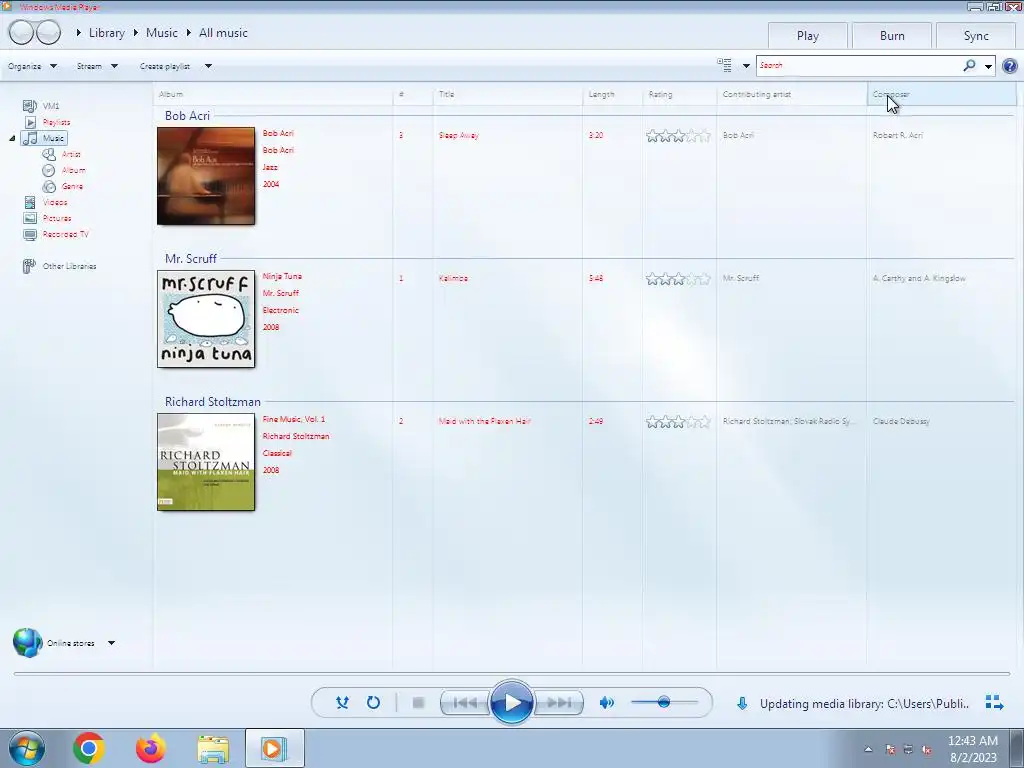
Task: Open the Videos library
Action: [55, 202]
